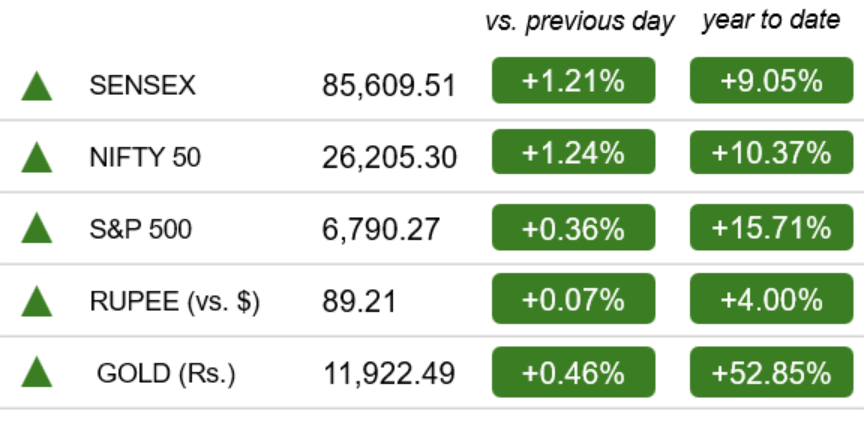This screenshot has height=429, width=864.
Task: Click the +1.24% previous day badge
Action: [574, 151]
